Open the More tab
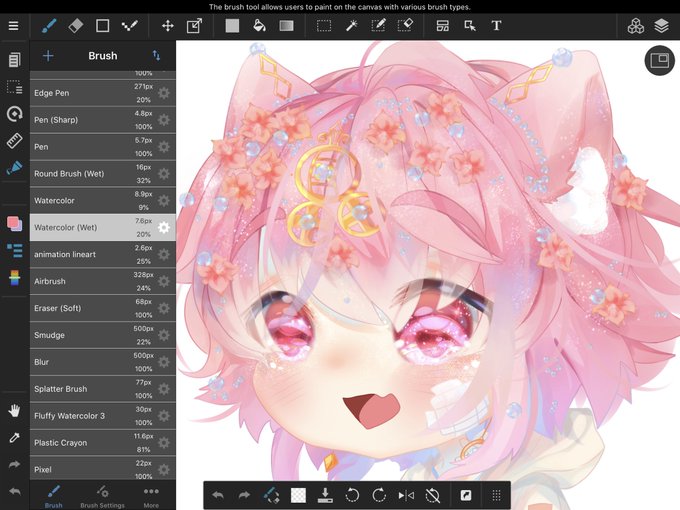This screenshot has width=680, height=510. [151, 496]
